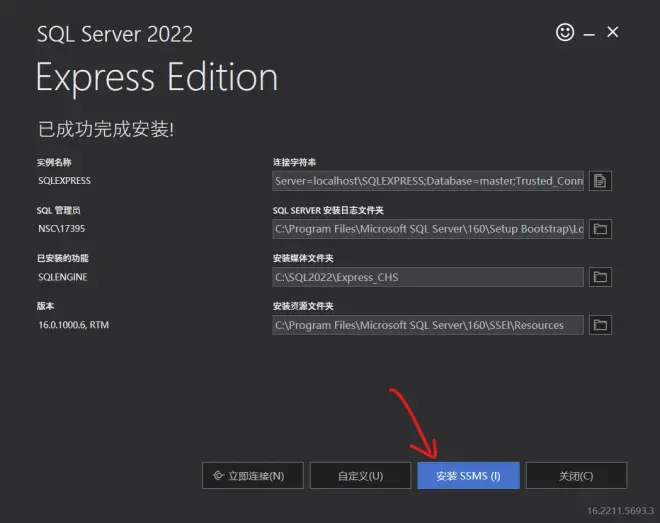Start the SSMS install with 安装 SSMS (I)
This screenshot has width=660, height=523.
468,475
